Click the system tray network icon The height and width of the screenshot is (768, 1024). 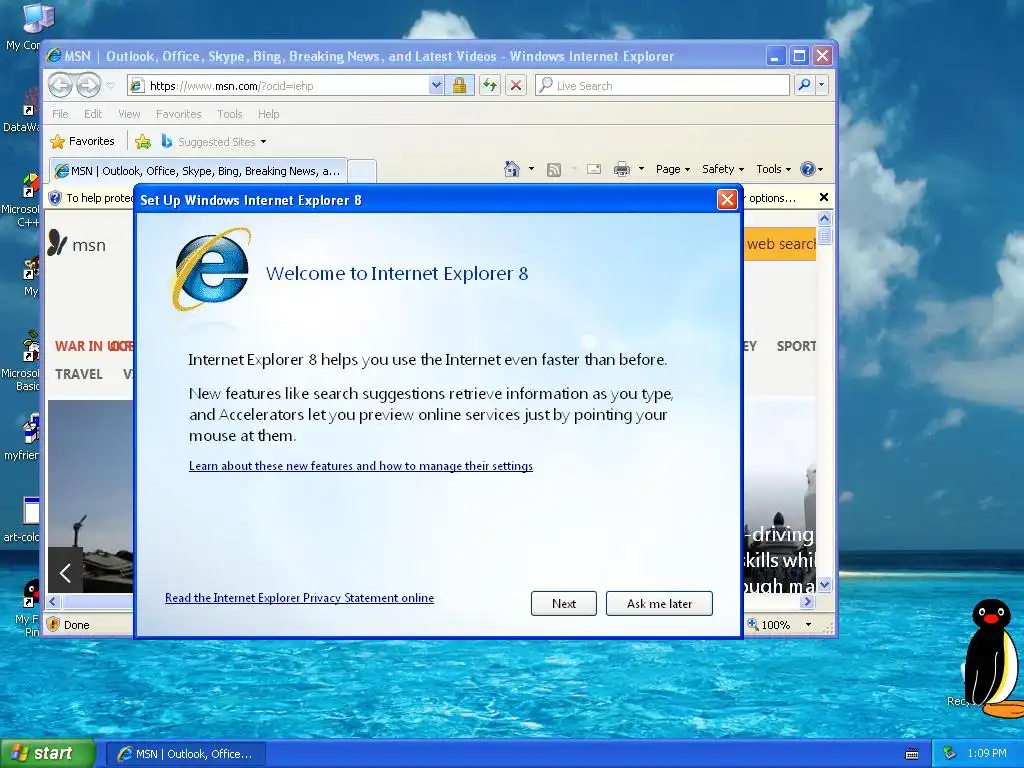coord(950,754)
